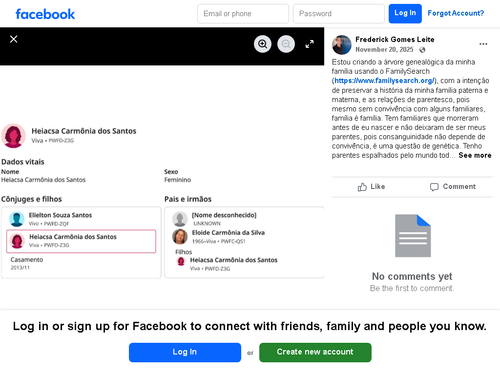Image resolution: width=500 pixels, height=375 pixels.
Task: Enter fullscreen mode for the photo
Action: click(310, 44)
